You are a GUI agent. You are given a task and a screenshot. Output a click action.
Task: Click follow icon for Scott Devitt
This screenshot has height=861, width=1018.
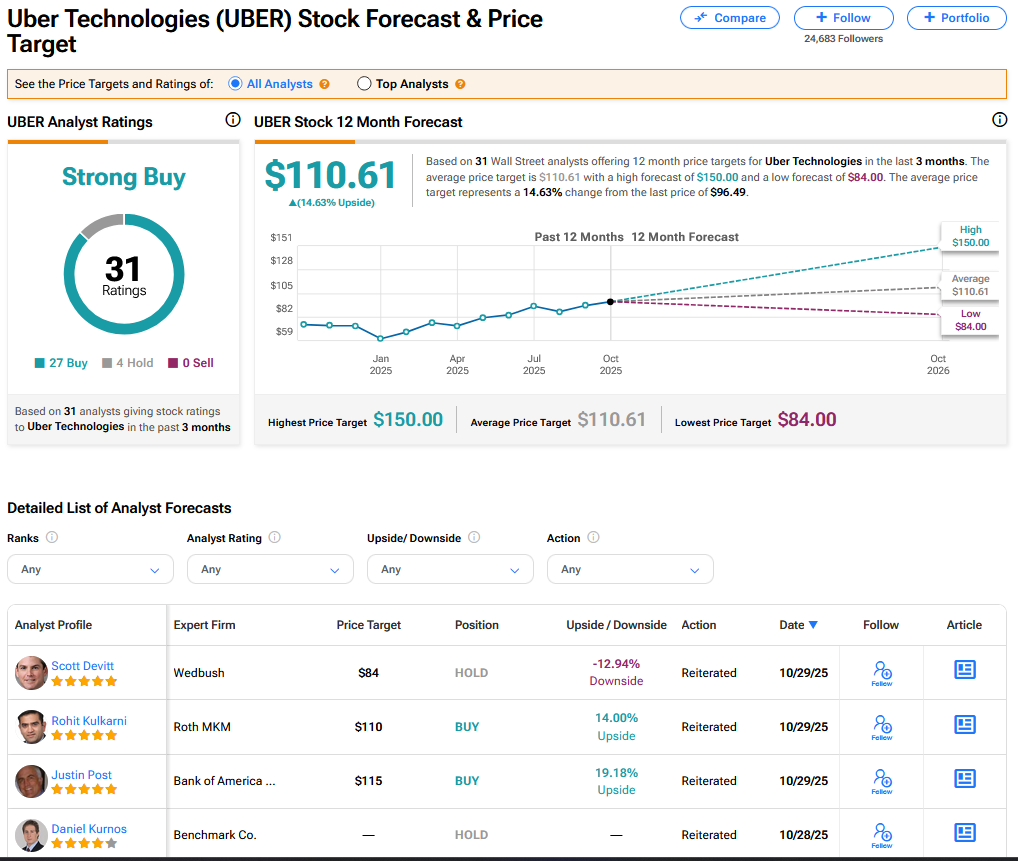point(882,671)
